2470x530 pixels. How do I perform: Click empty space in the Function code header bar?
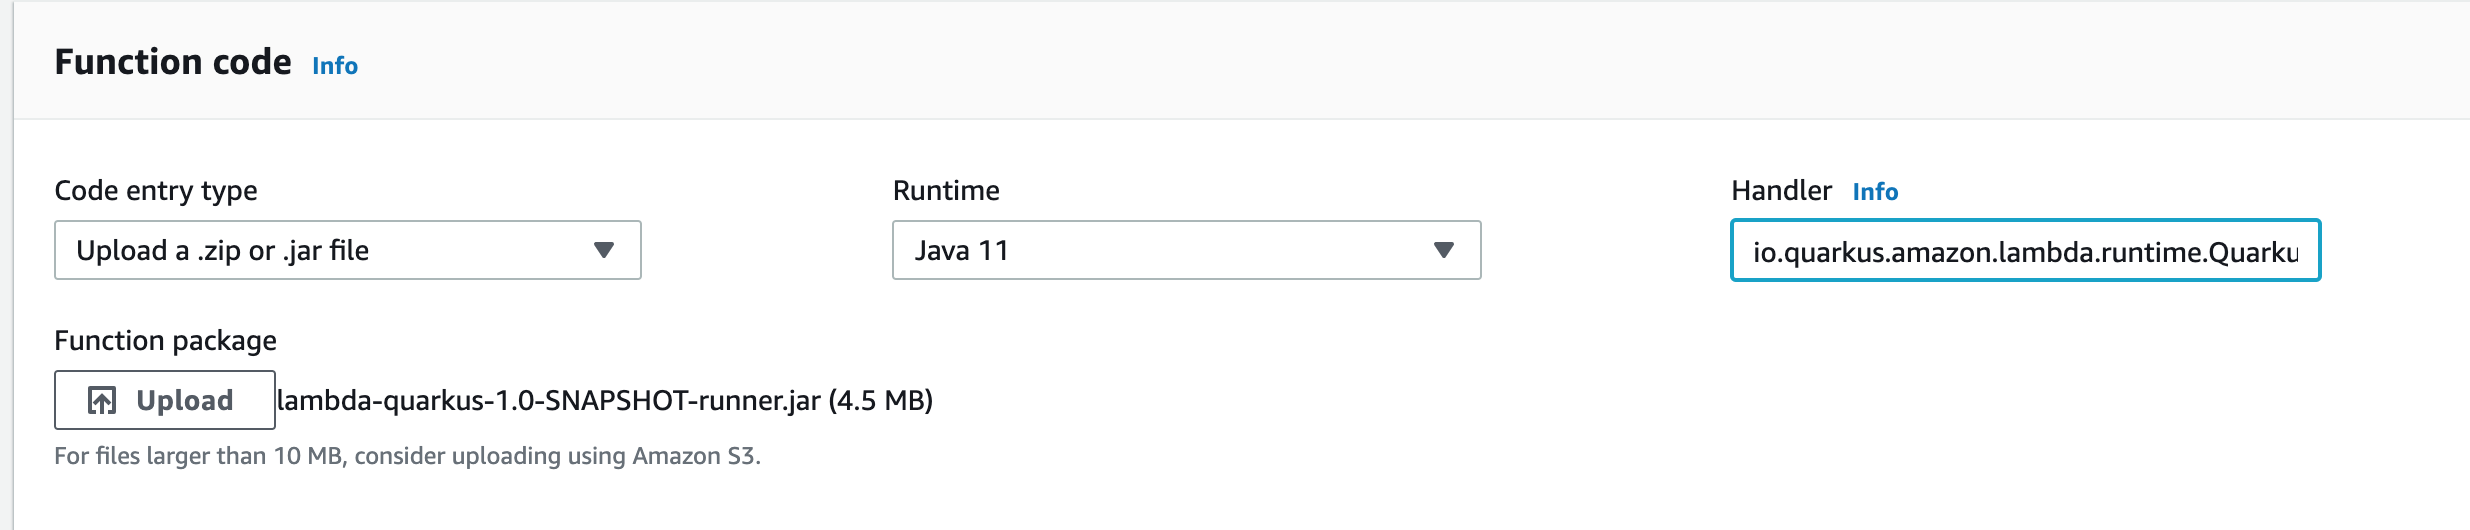tap(1400, 62)
